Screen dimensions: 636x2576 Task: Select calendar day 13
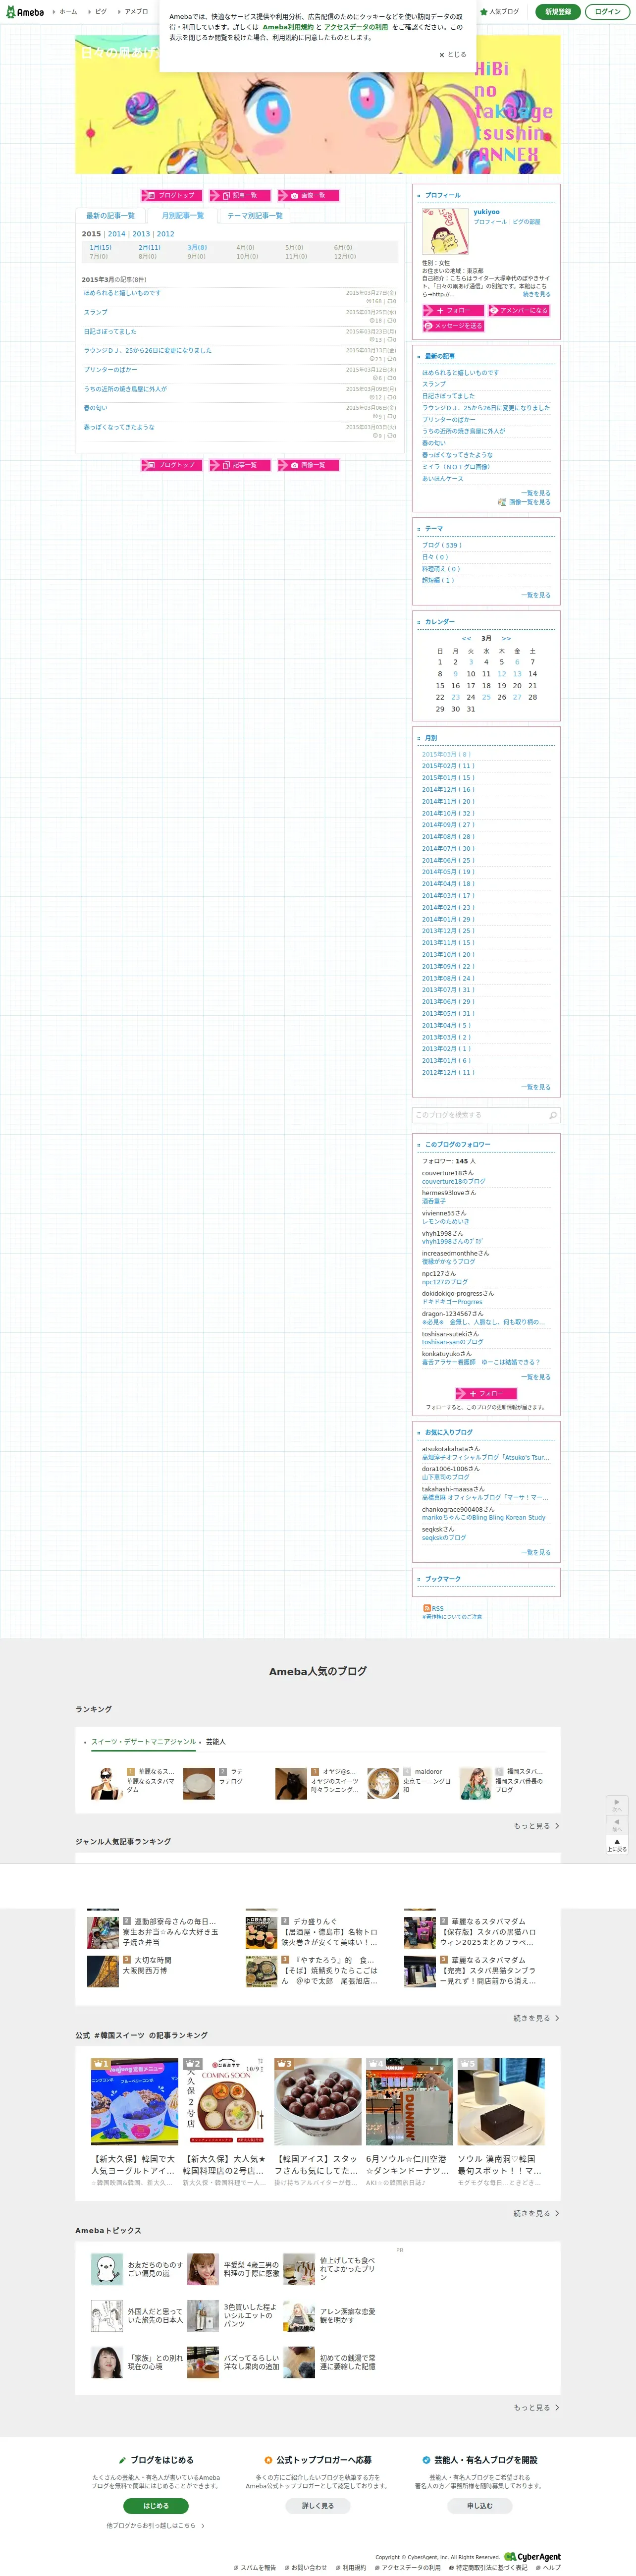pyautogui.click(x=517, y=674)
